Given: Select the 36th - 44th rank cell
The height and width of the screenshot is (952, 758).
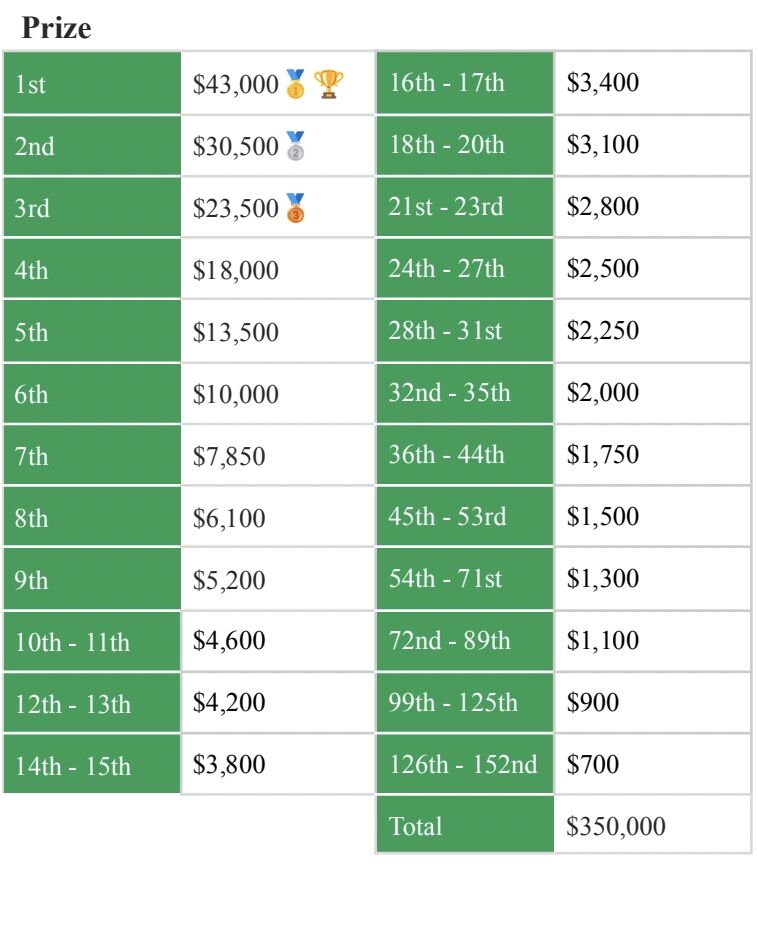Looking at the screenshot, I should (x=465, y=455).
